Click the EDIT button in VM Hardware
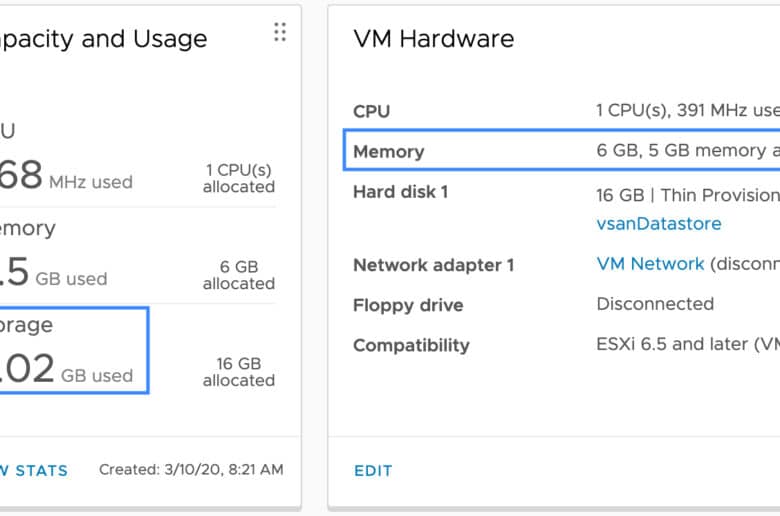Image resolution: width=780 pixels, height=516 pixels. point(373,471)
